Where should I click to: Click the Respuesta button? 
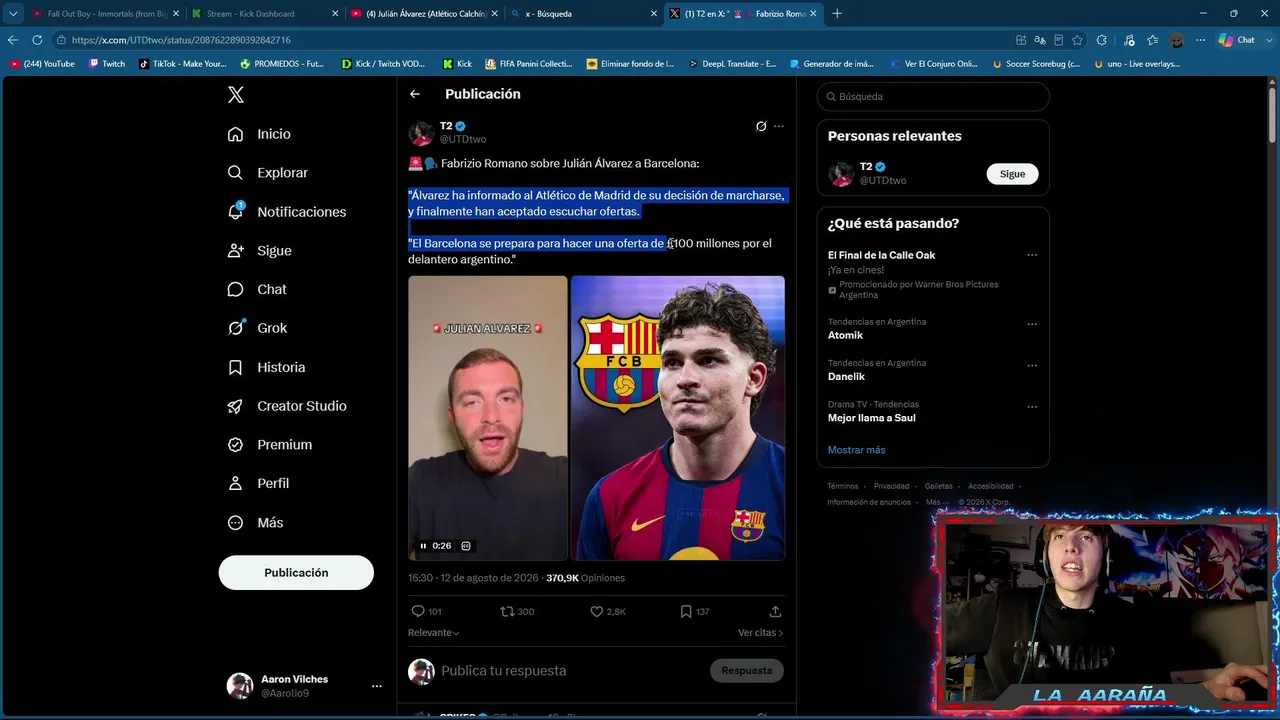click(x=747, y=671)
